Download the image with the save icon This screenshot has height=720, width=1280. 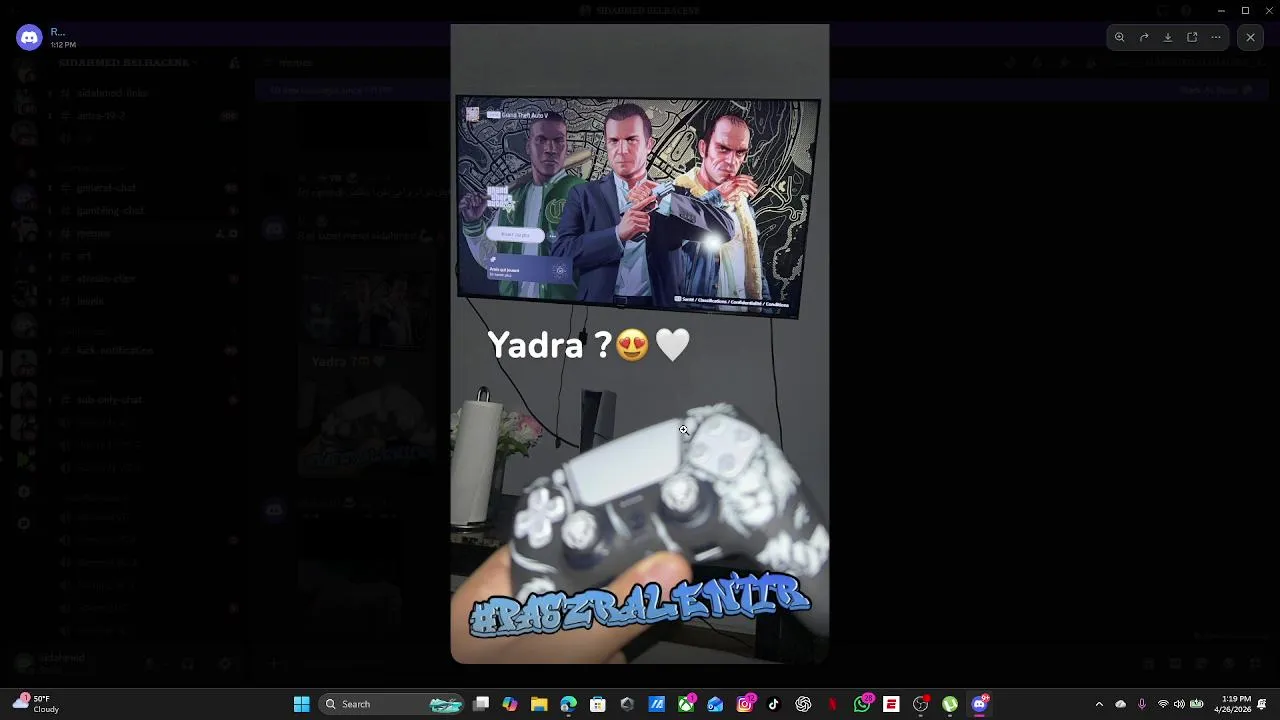coord(1168,37)
